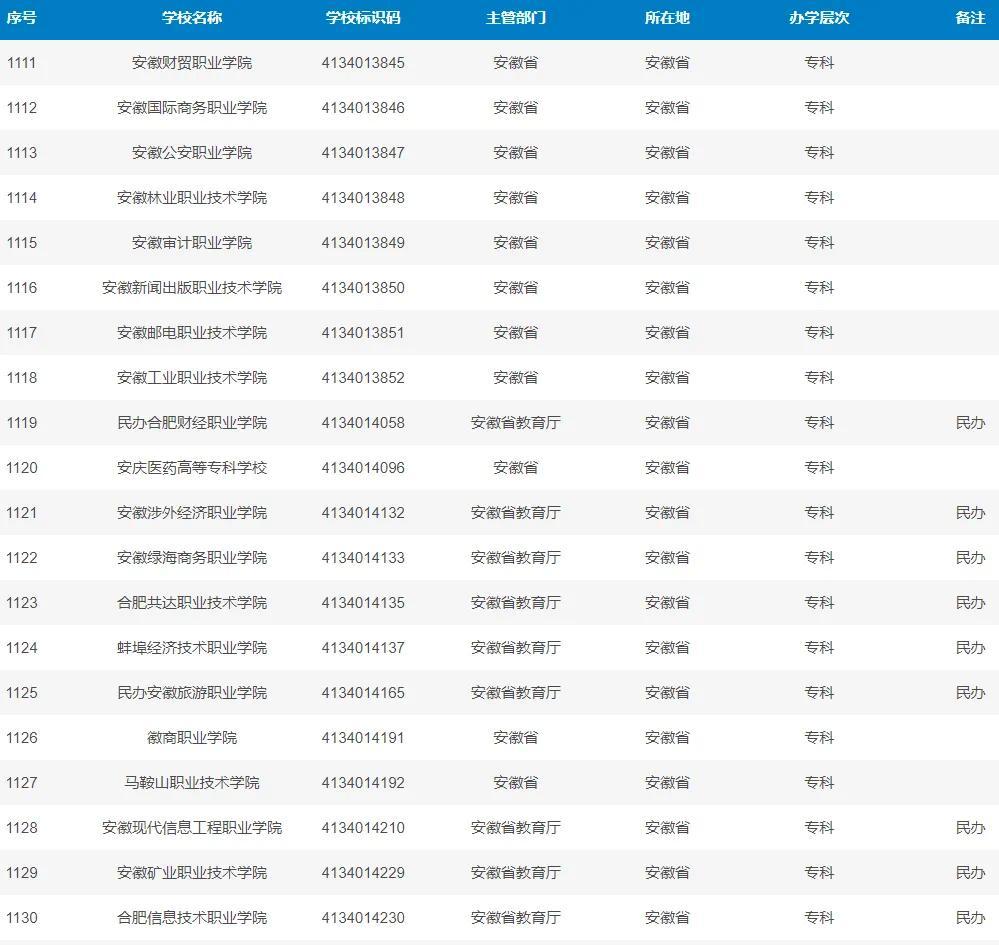This screenshot has height=945, width=999.
Task: Select school name 合肥信息技术职业学院
Action: [x=192, y=918]
